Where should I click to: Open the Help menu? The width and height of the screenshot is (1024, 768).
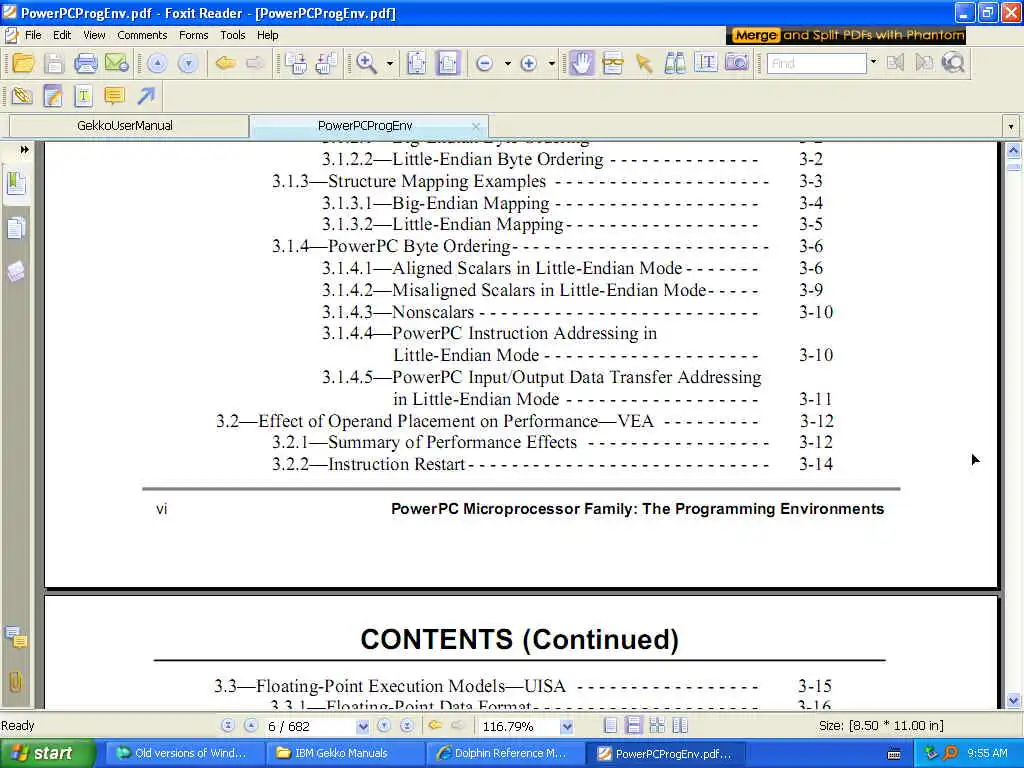(267, 35)
